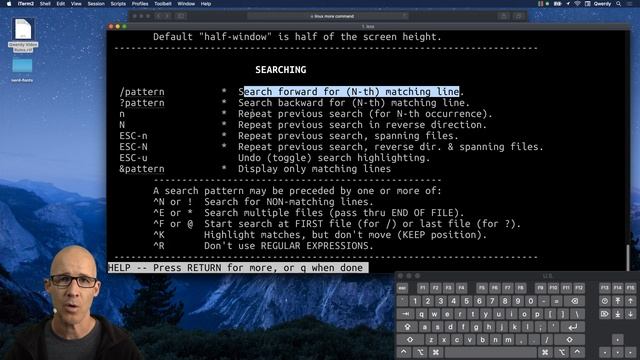Click the right shift key in Keyboard Viewer
The height and width of the screenshot is (360, 640).
tap(569, 340)
